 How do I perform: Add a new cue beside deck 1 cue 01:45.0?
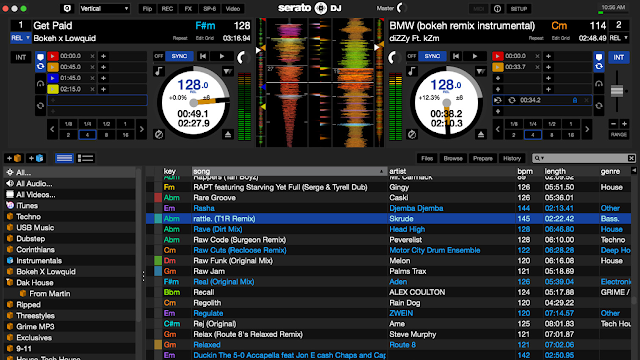103,78
